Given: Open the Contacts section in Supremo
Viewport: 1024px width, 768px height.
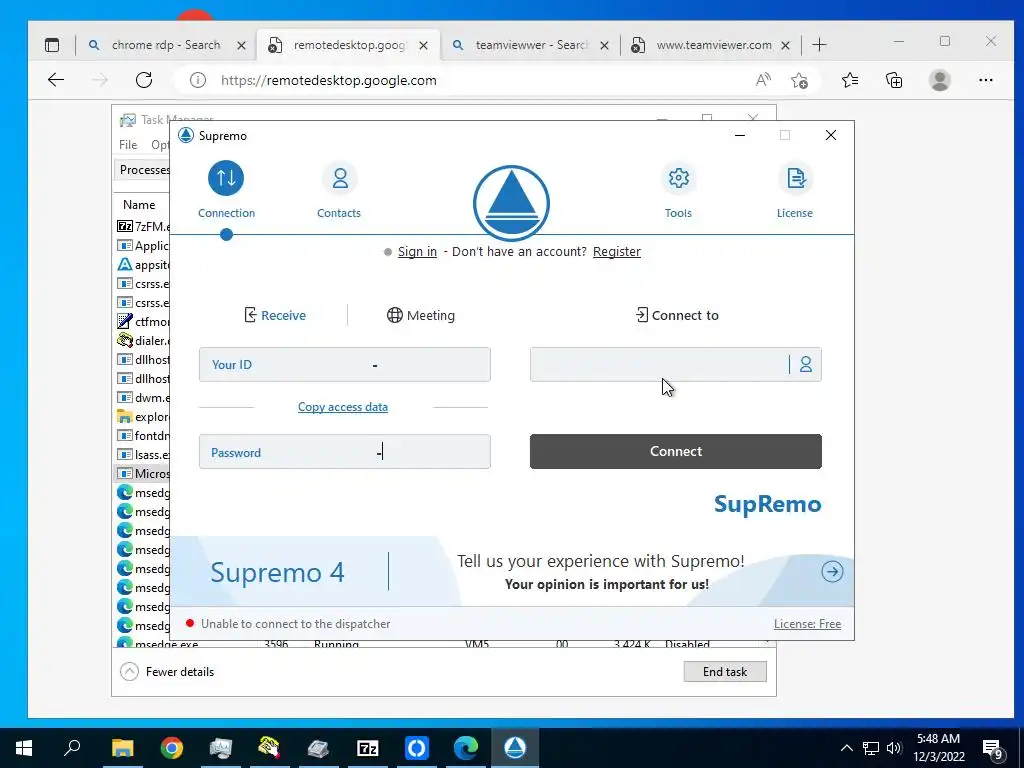Looking at the screenshot, I should click(339, 190).
